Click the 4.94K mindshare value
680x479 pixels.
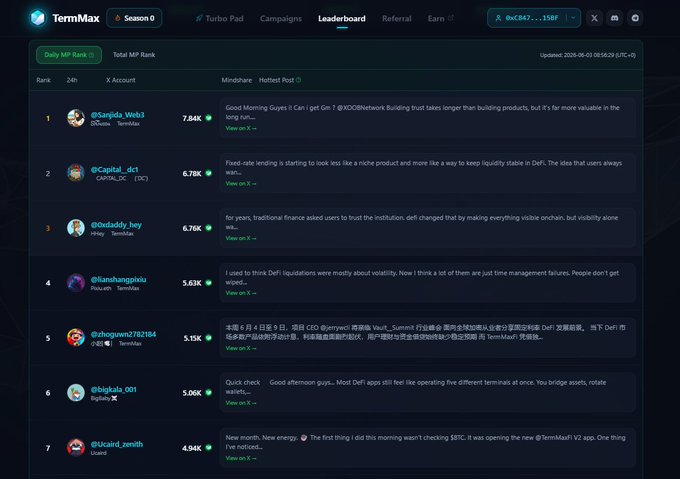coord(192,448)
